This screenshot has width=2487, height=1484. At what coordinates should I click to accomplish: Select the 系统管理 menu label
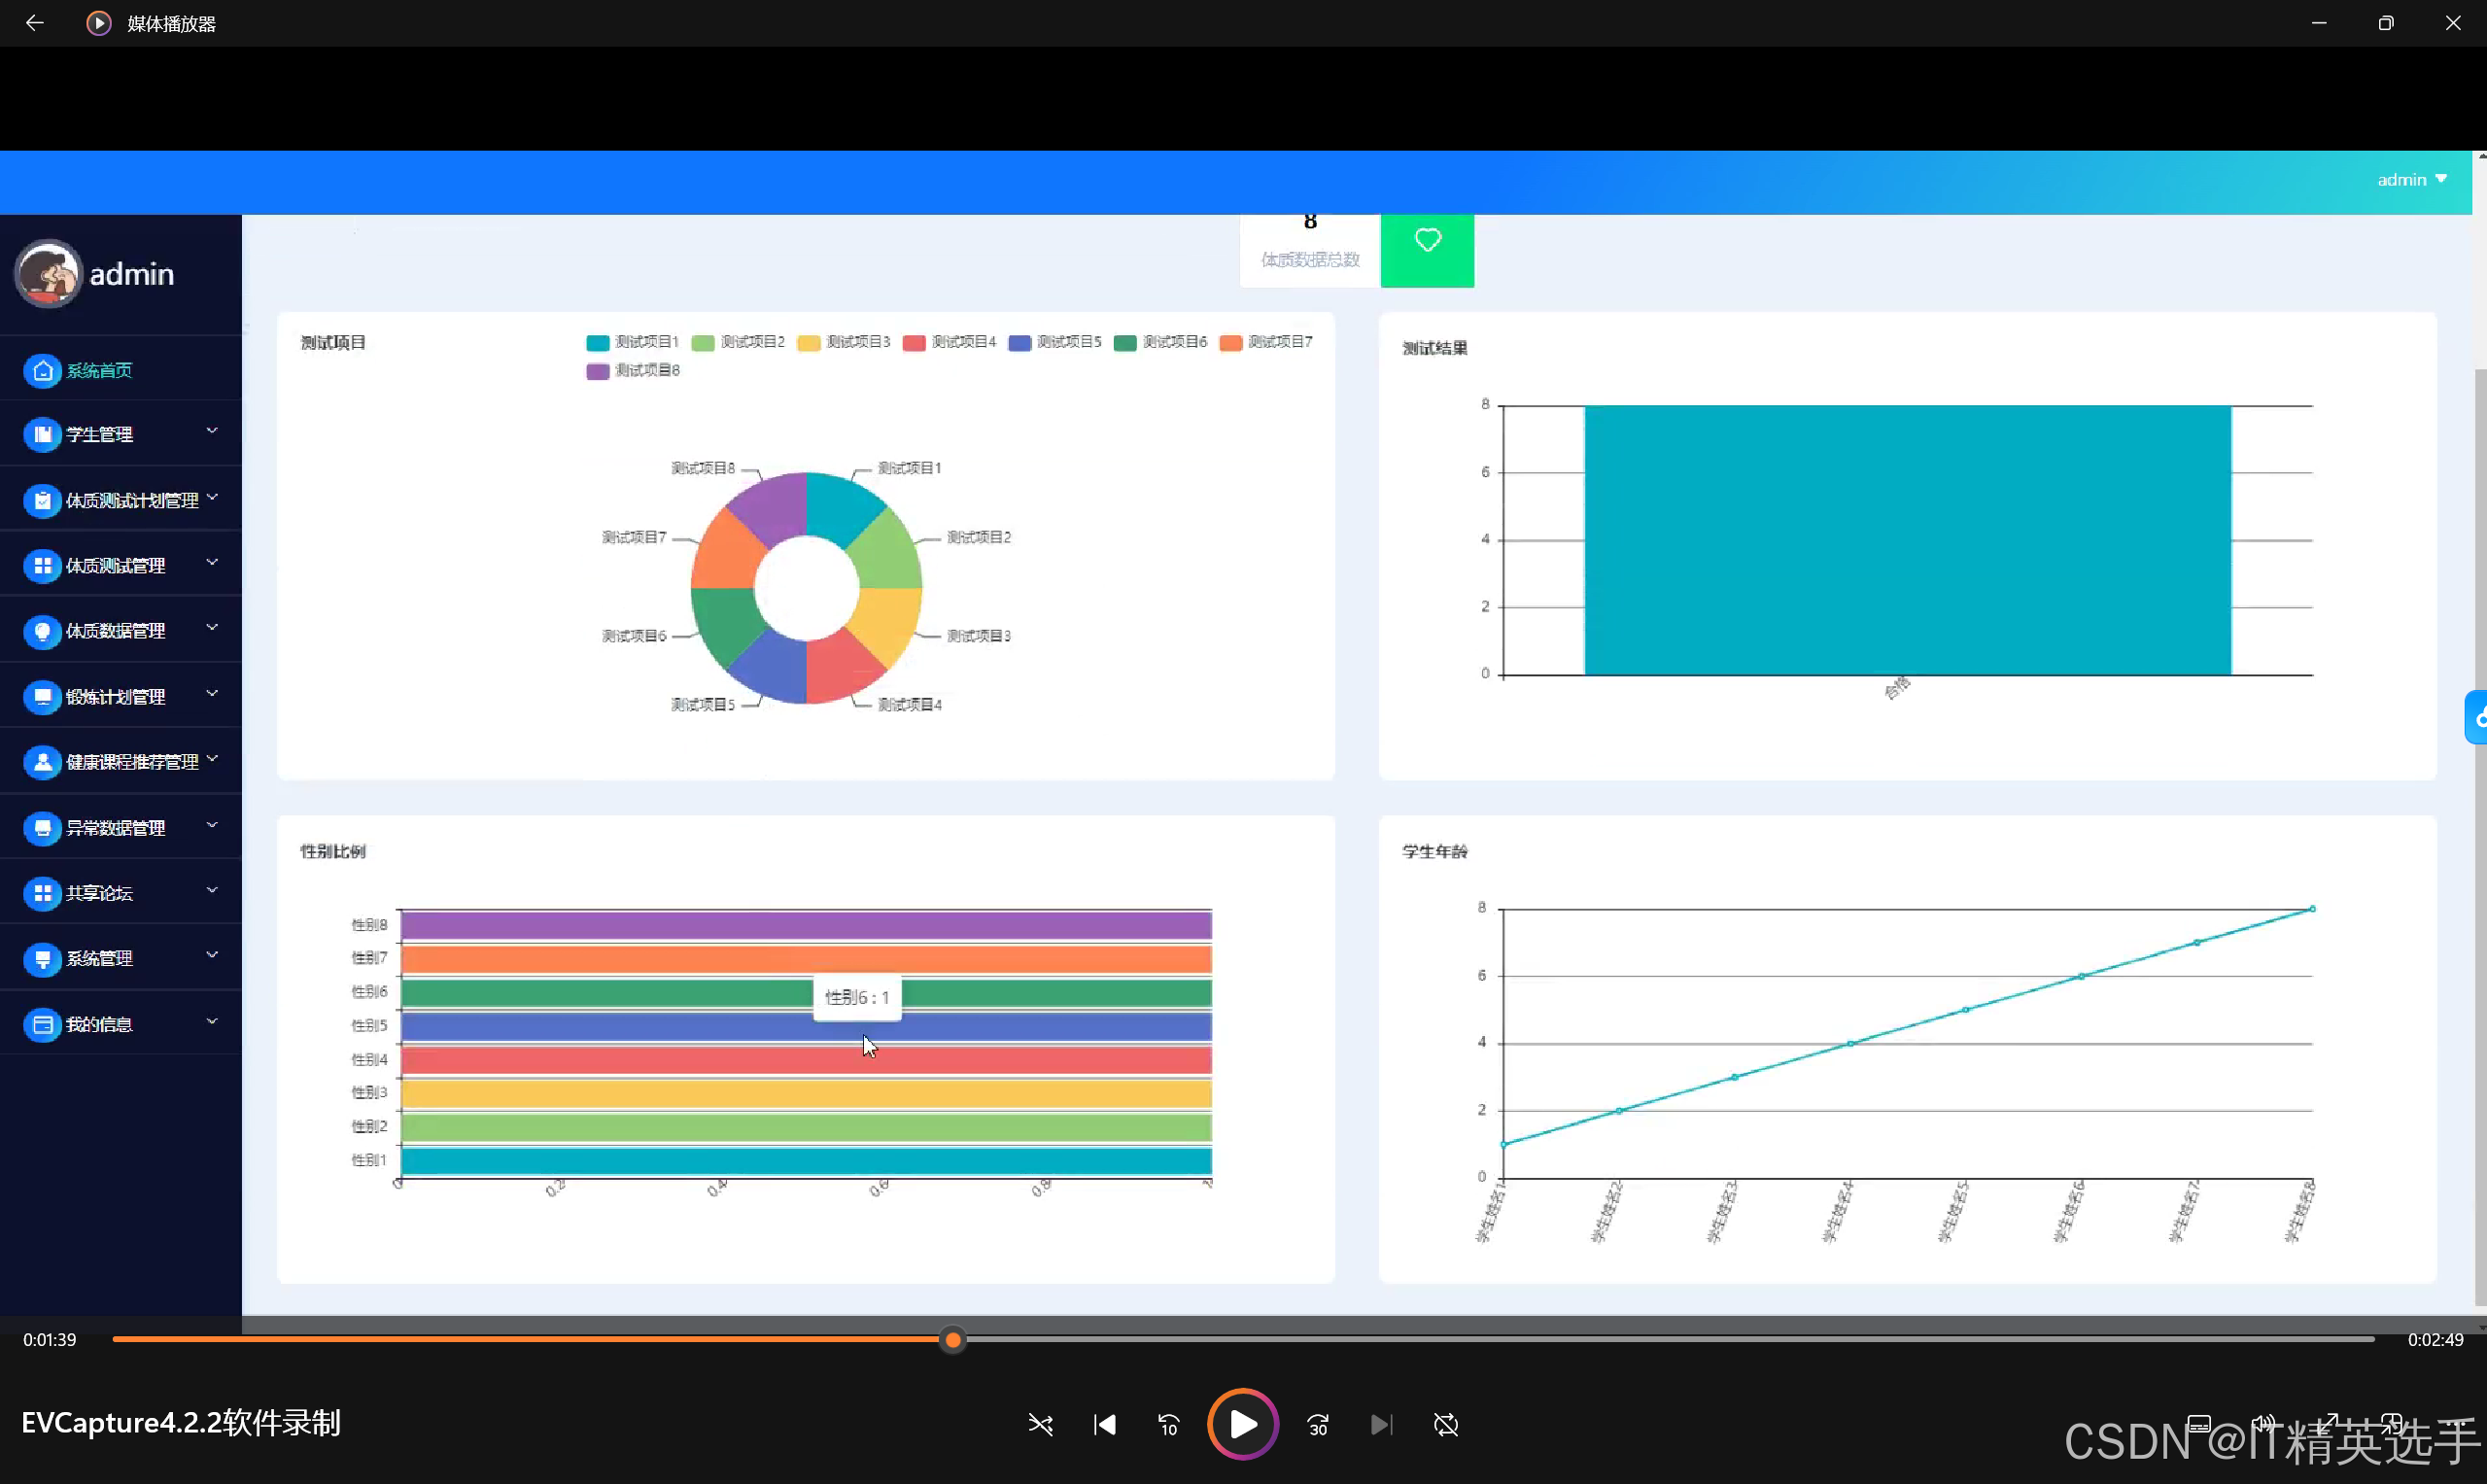[99, 959]
